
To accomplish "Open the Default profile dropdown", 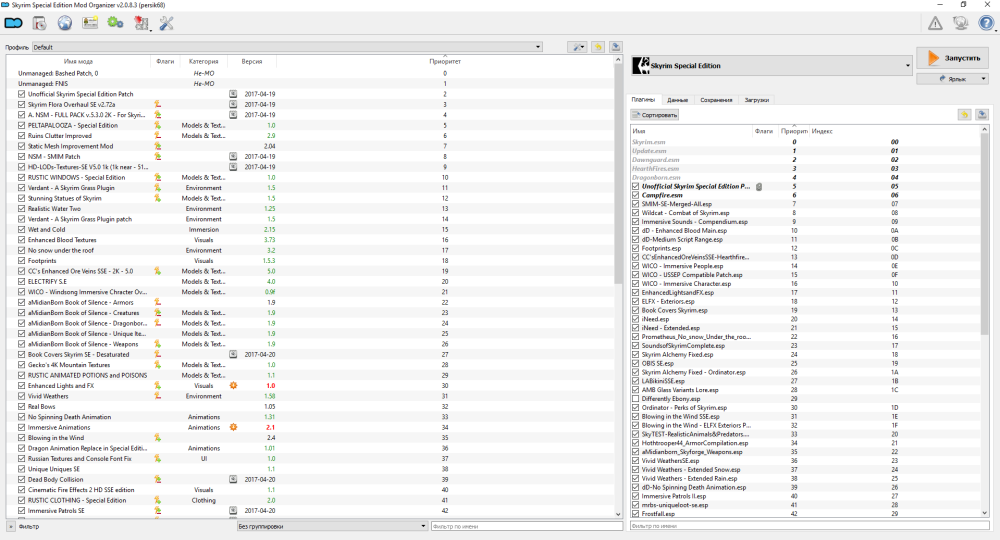I will pos(287,47).
